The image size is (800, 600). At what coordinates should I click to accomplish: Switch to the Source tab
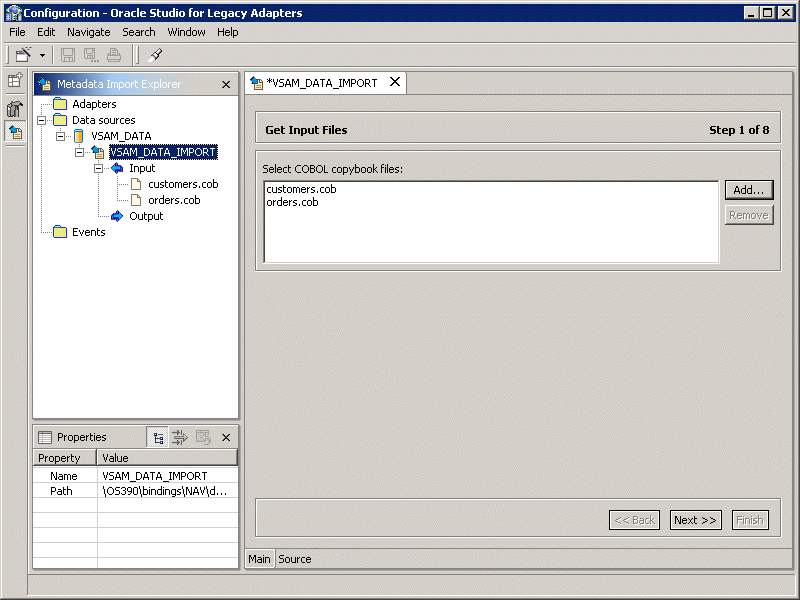[x=295, y=559]
